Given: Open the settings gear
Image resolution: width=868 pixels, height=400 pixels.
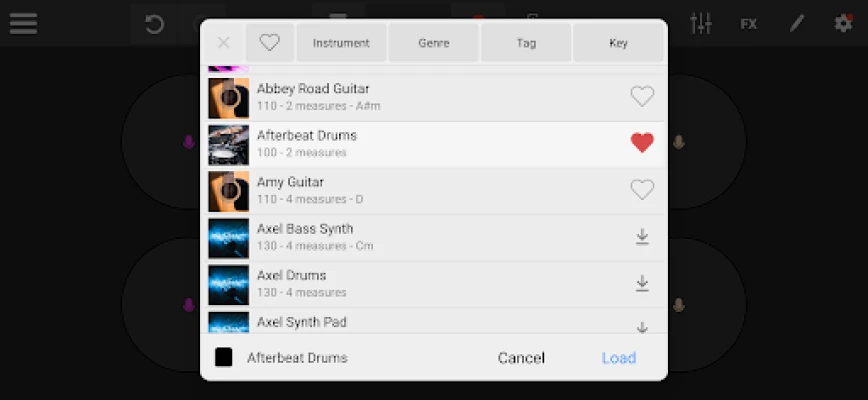Looking at the screenshot, I should click(843, 23).
